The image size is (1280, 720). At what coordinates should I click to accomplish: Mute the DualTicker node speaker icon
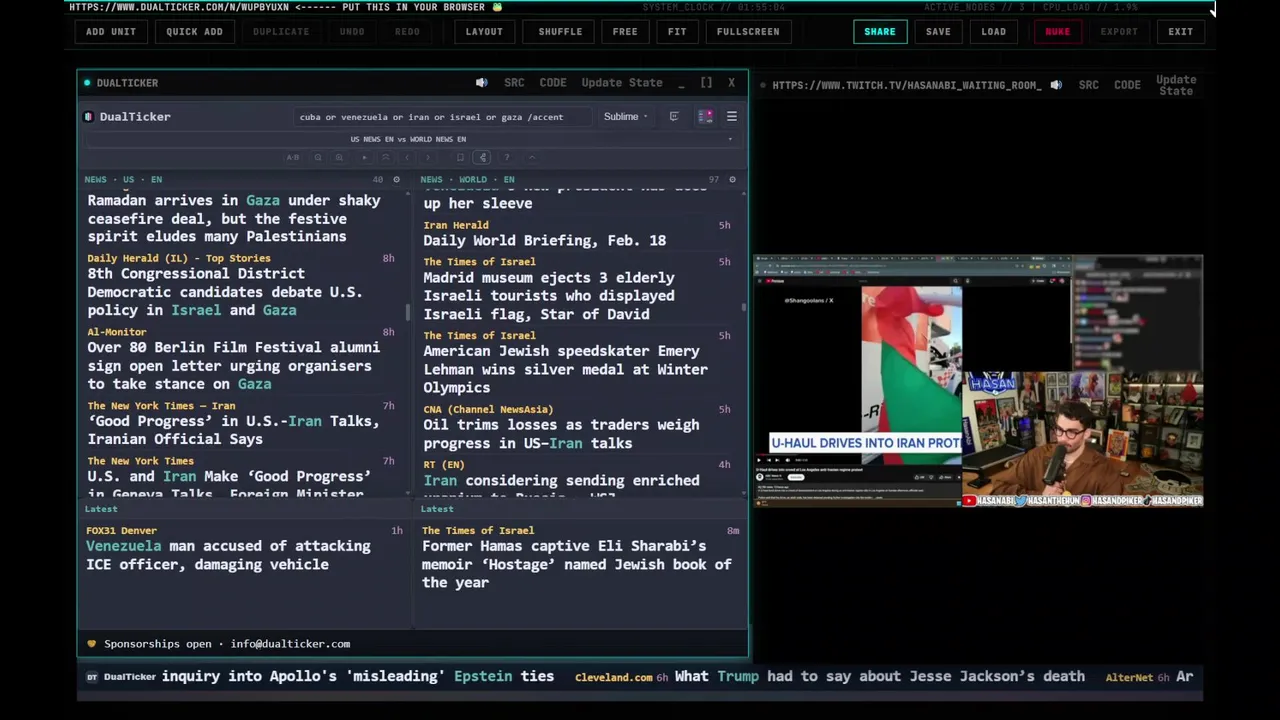tap(481, 83)
